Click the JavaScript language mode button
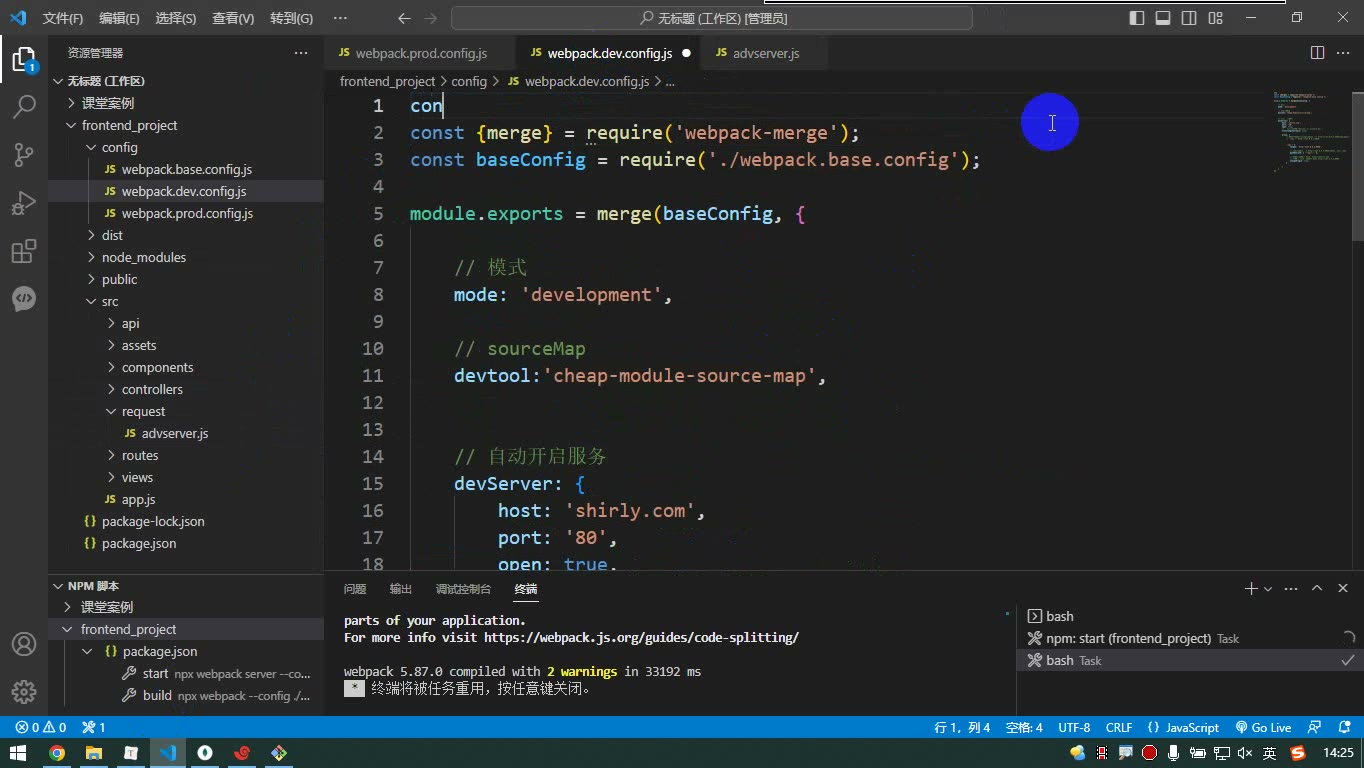The width and height of the screenshot is (1364, 768). pos(1184,728)
